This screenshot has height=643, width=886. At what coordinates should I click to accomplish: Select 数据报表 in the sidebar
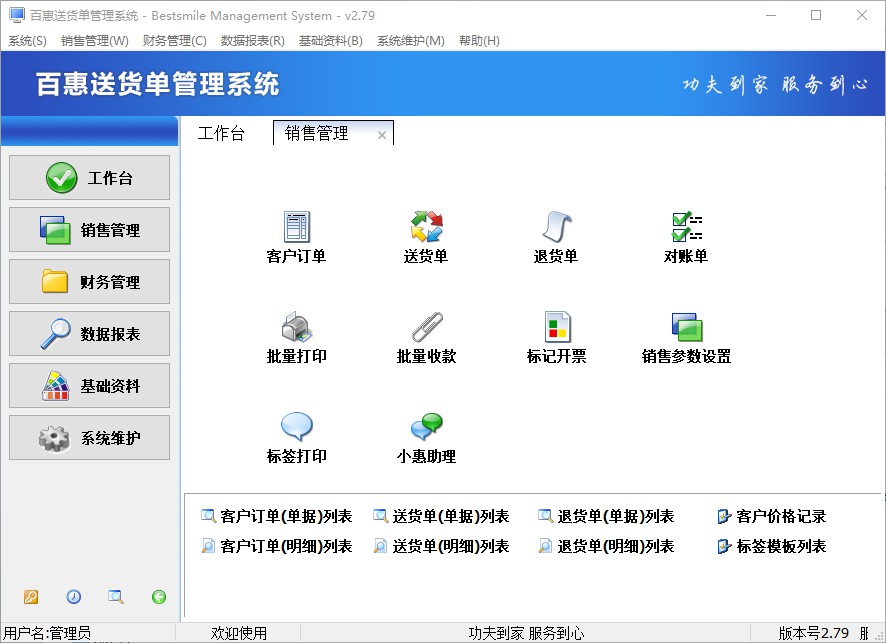point(88,334)
